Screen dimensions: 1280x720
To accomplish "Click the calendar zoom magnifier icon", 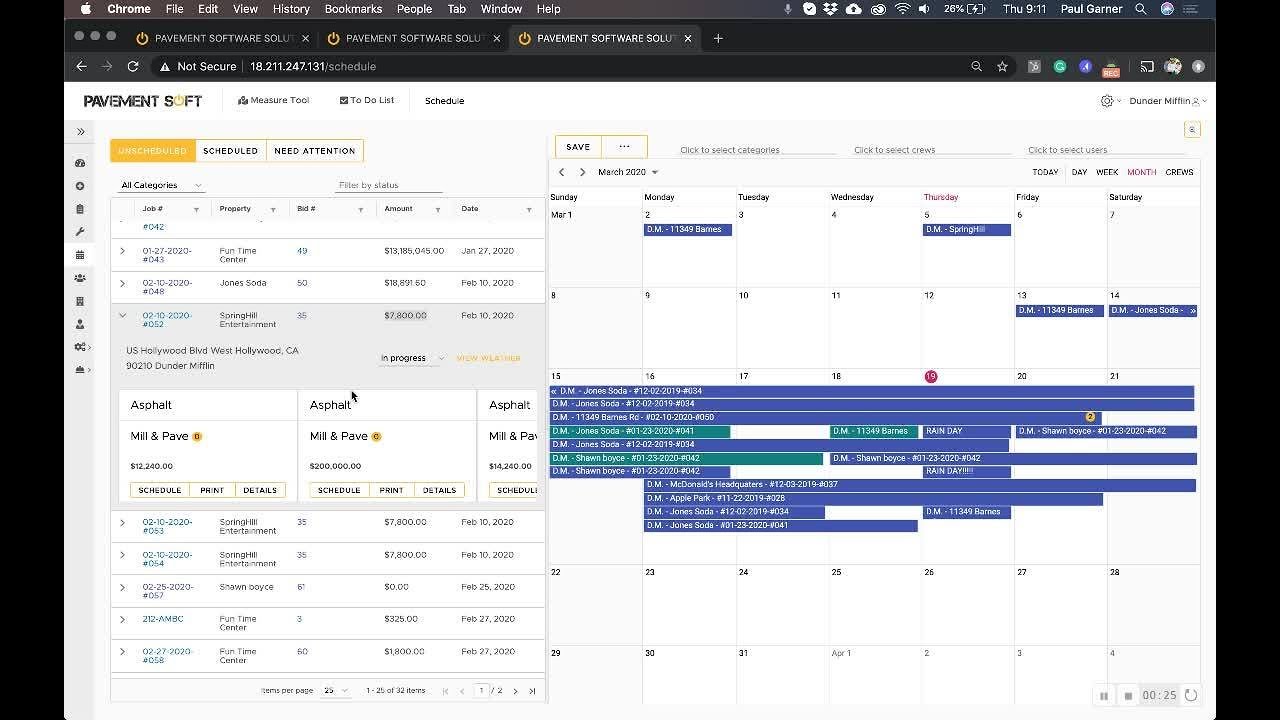I will point(1192,130).
